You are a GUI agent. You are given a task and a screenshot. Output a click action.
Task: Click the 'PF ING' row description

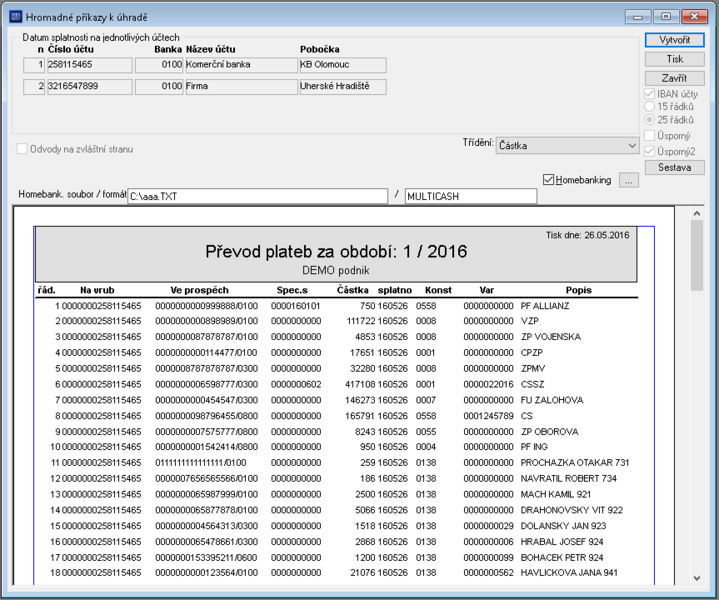coord(534,447)
